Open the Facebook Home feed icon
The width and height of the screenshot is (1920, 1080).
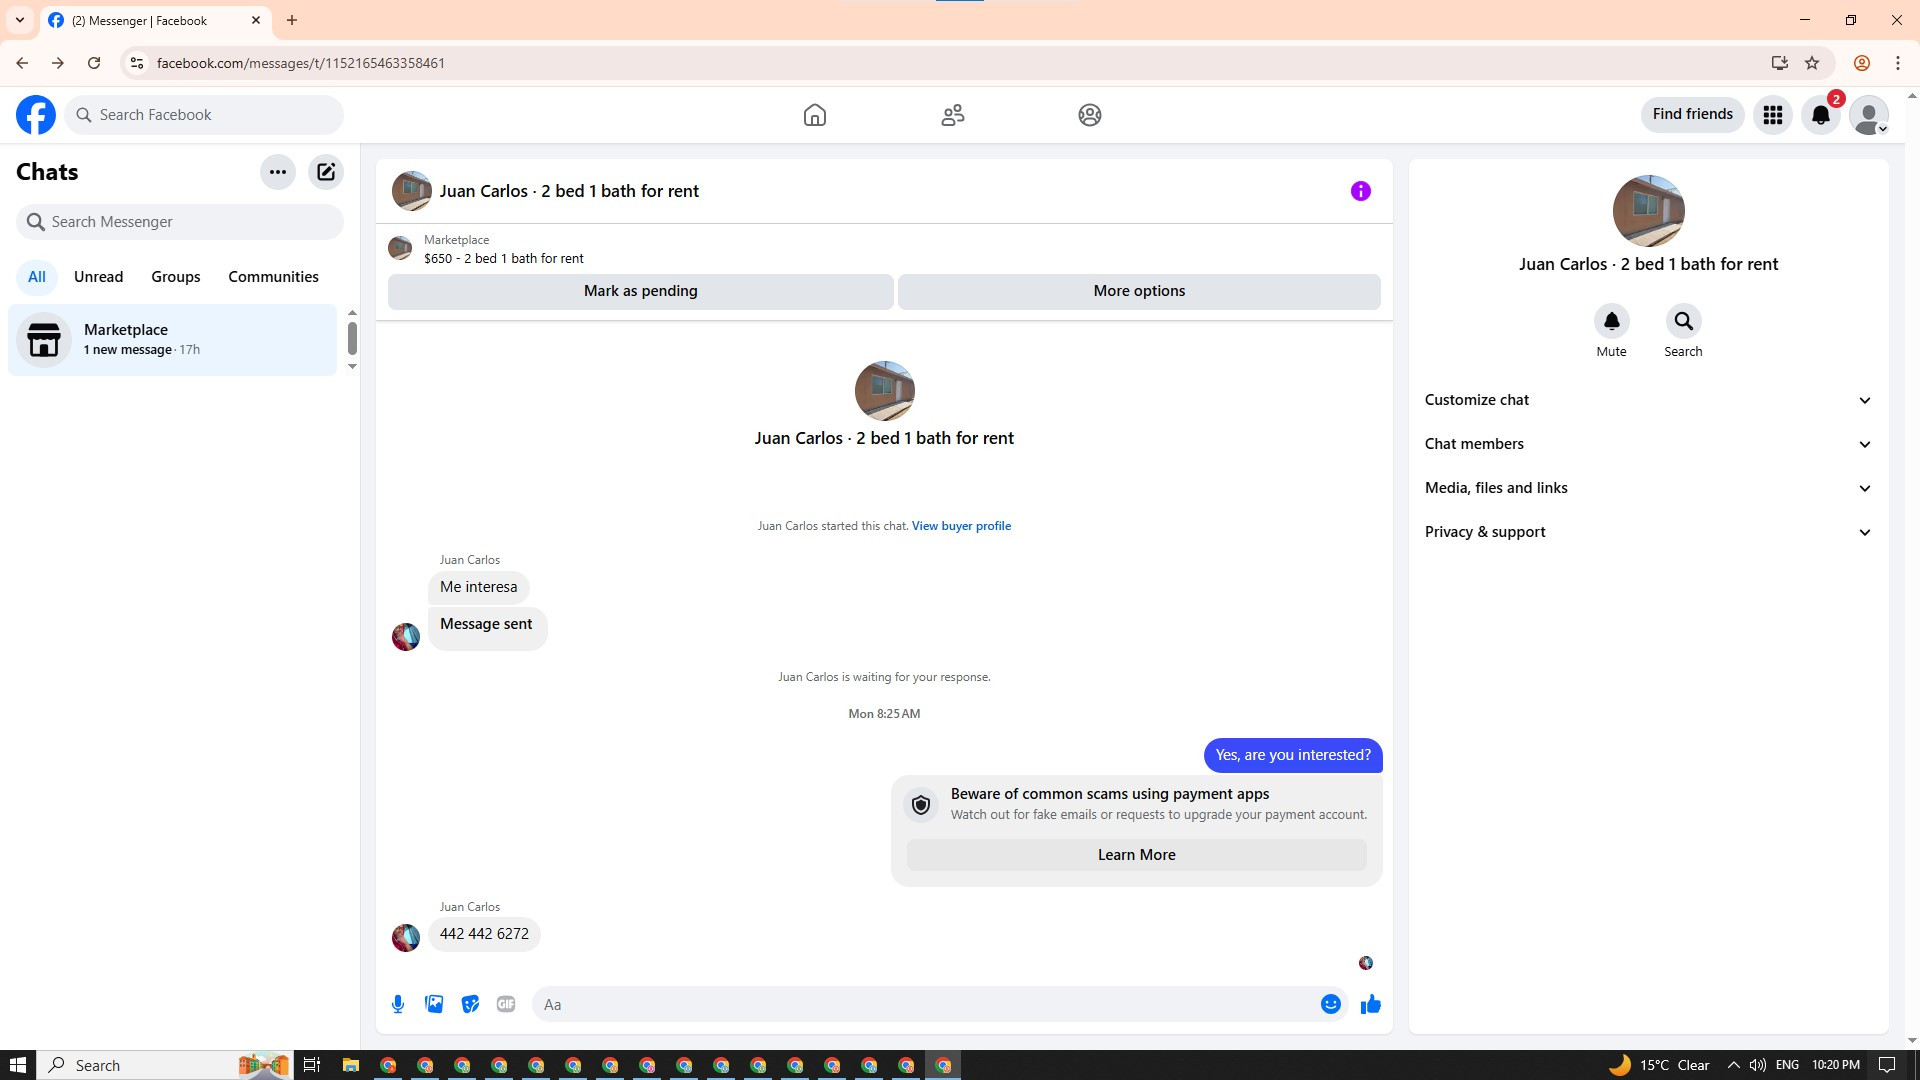(x=815, y=115)
